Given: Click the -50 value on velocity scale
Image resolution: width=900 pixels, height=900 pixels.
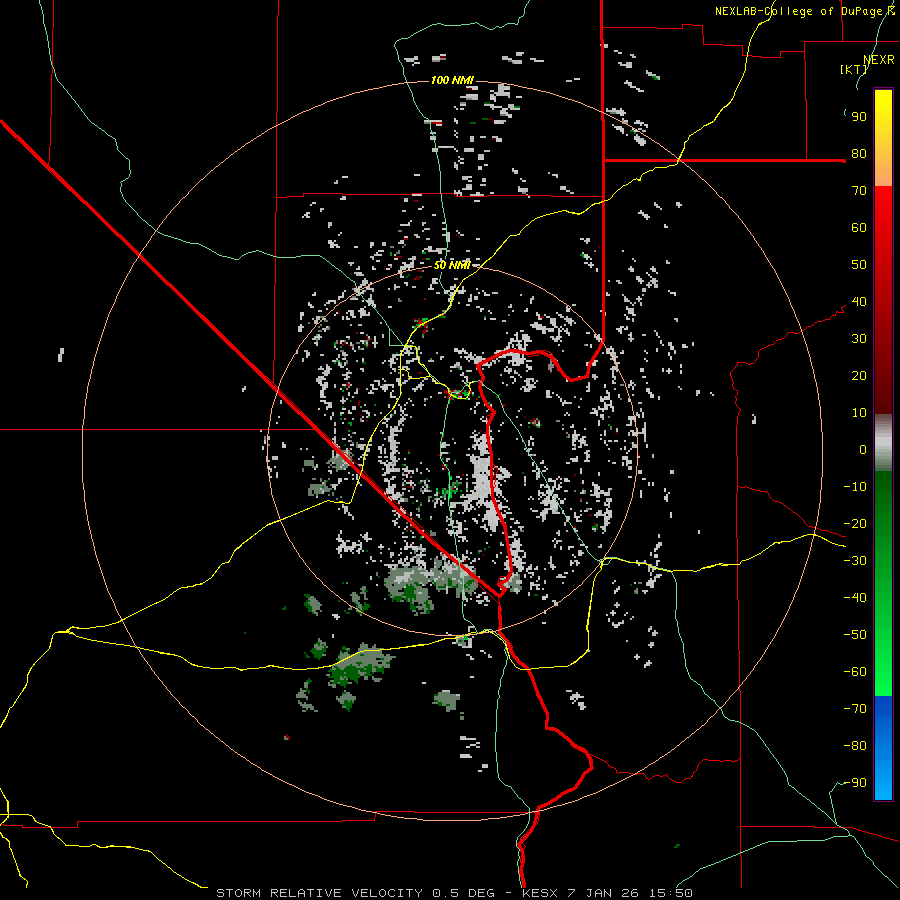Looking at the screenshot, I should (x=855, y=635).
